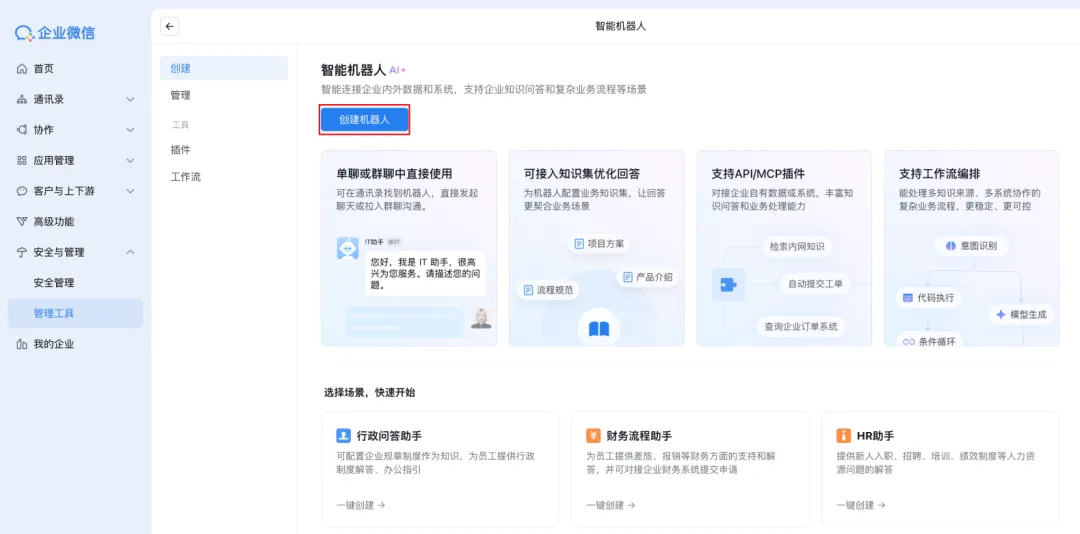Expand the 应用管理 chevron

[x=130, y=161]
